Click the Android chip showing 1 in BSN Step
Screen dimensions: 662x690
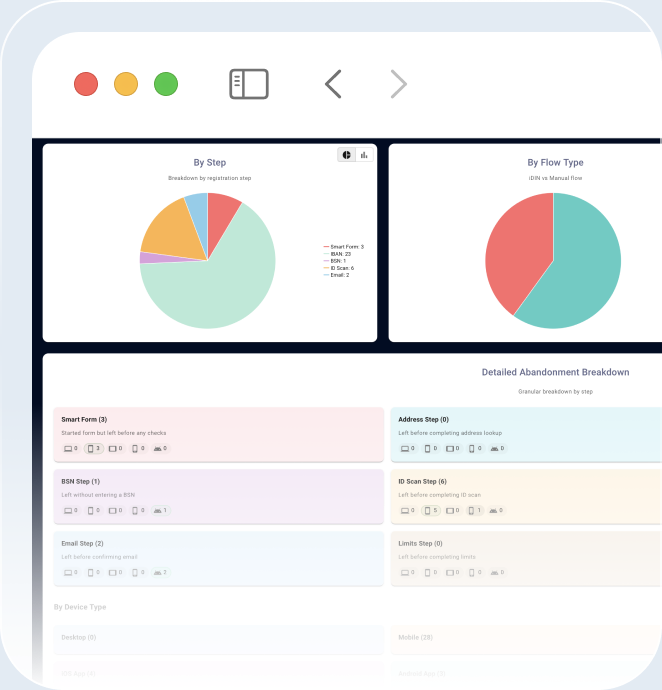161,510
